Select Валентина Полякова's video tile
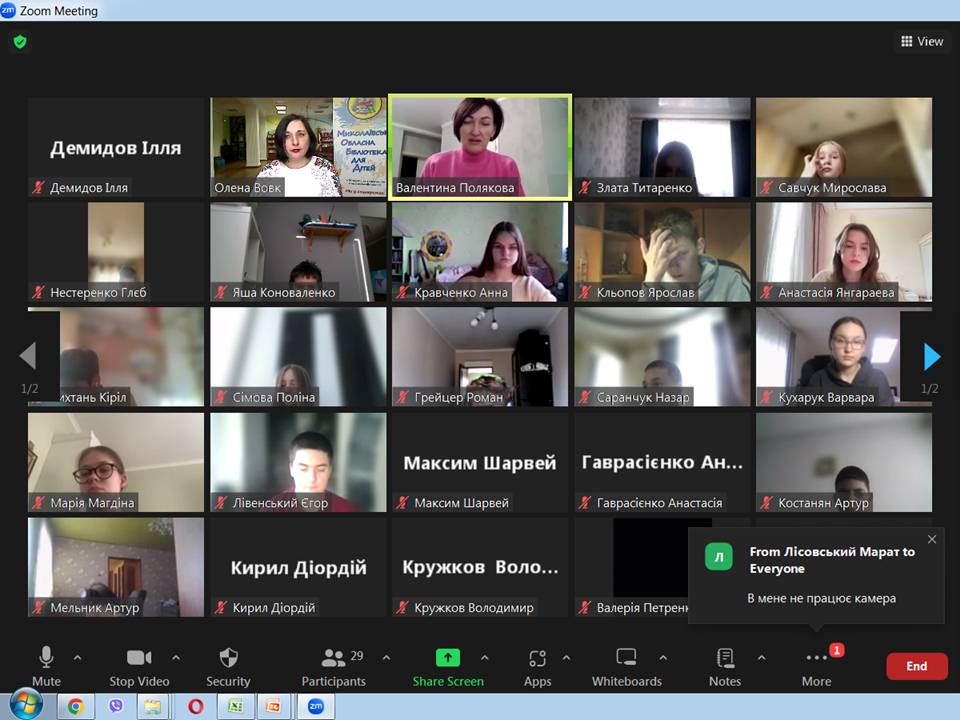Screen dimensions: 960x720 point(480,146)
